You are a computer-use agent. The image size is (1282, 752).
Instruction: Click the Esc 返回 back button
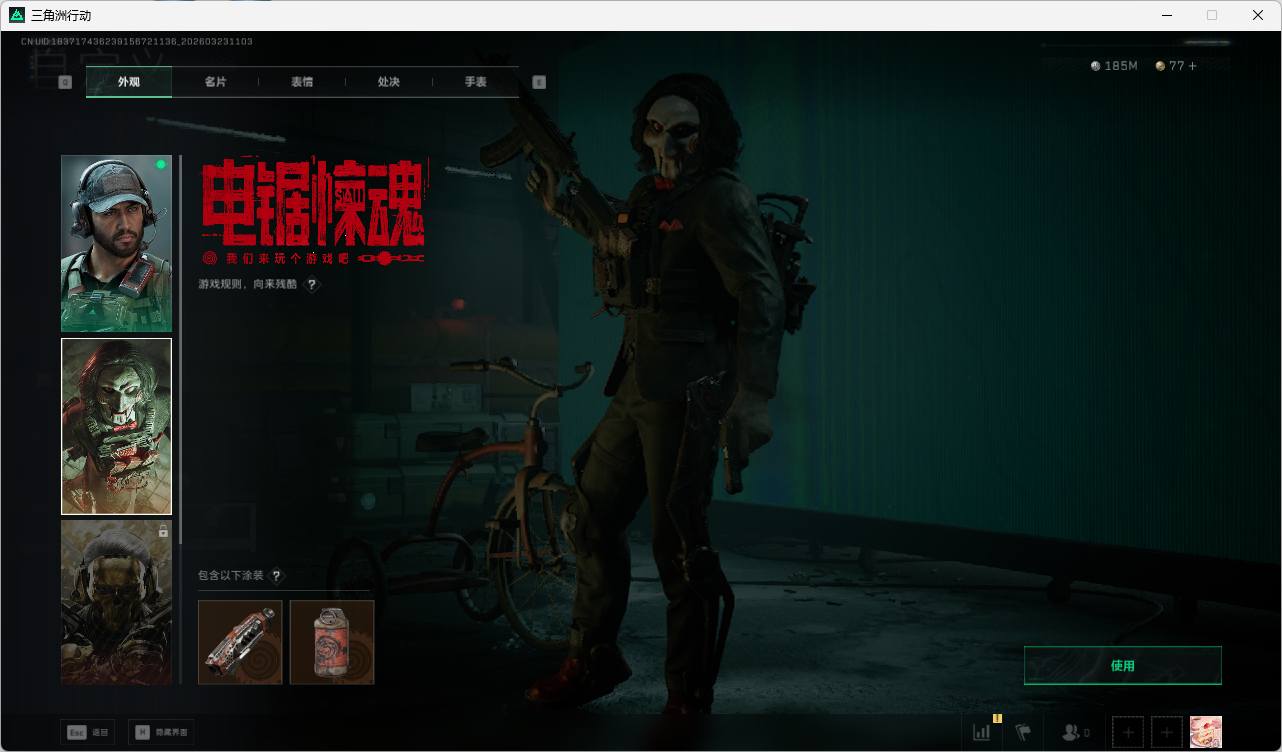(88, 733)
